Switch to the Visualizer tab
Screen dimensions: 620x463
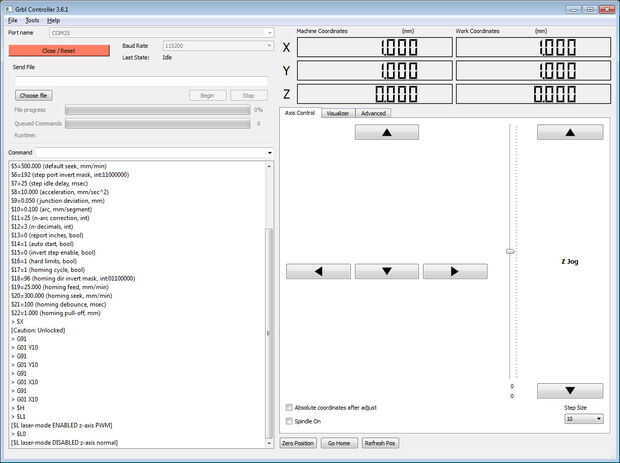coord(338,113)
